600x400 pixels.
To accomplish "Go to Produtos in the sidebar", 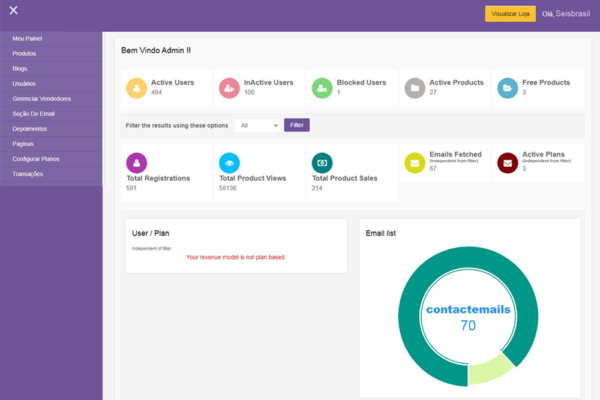I will tap(25, 53).
